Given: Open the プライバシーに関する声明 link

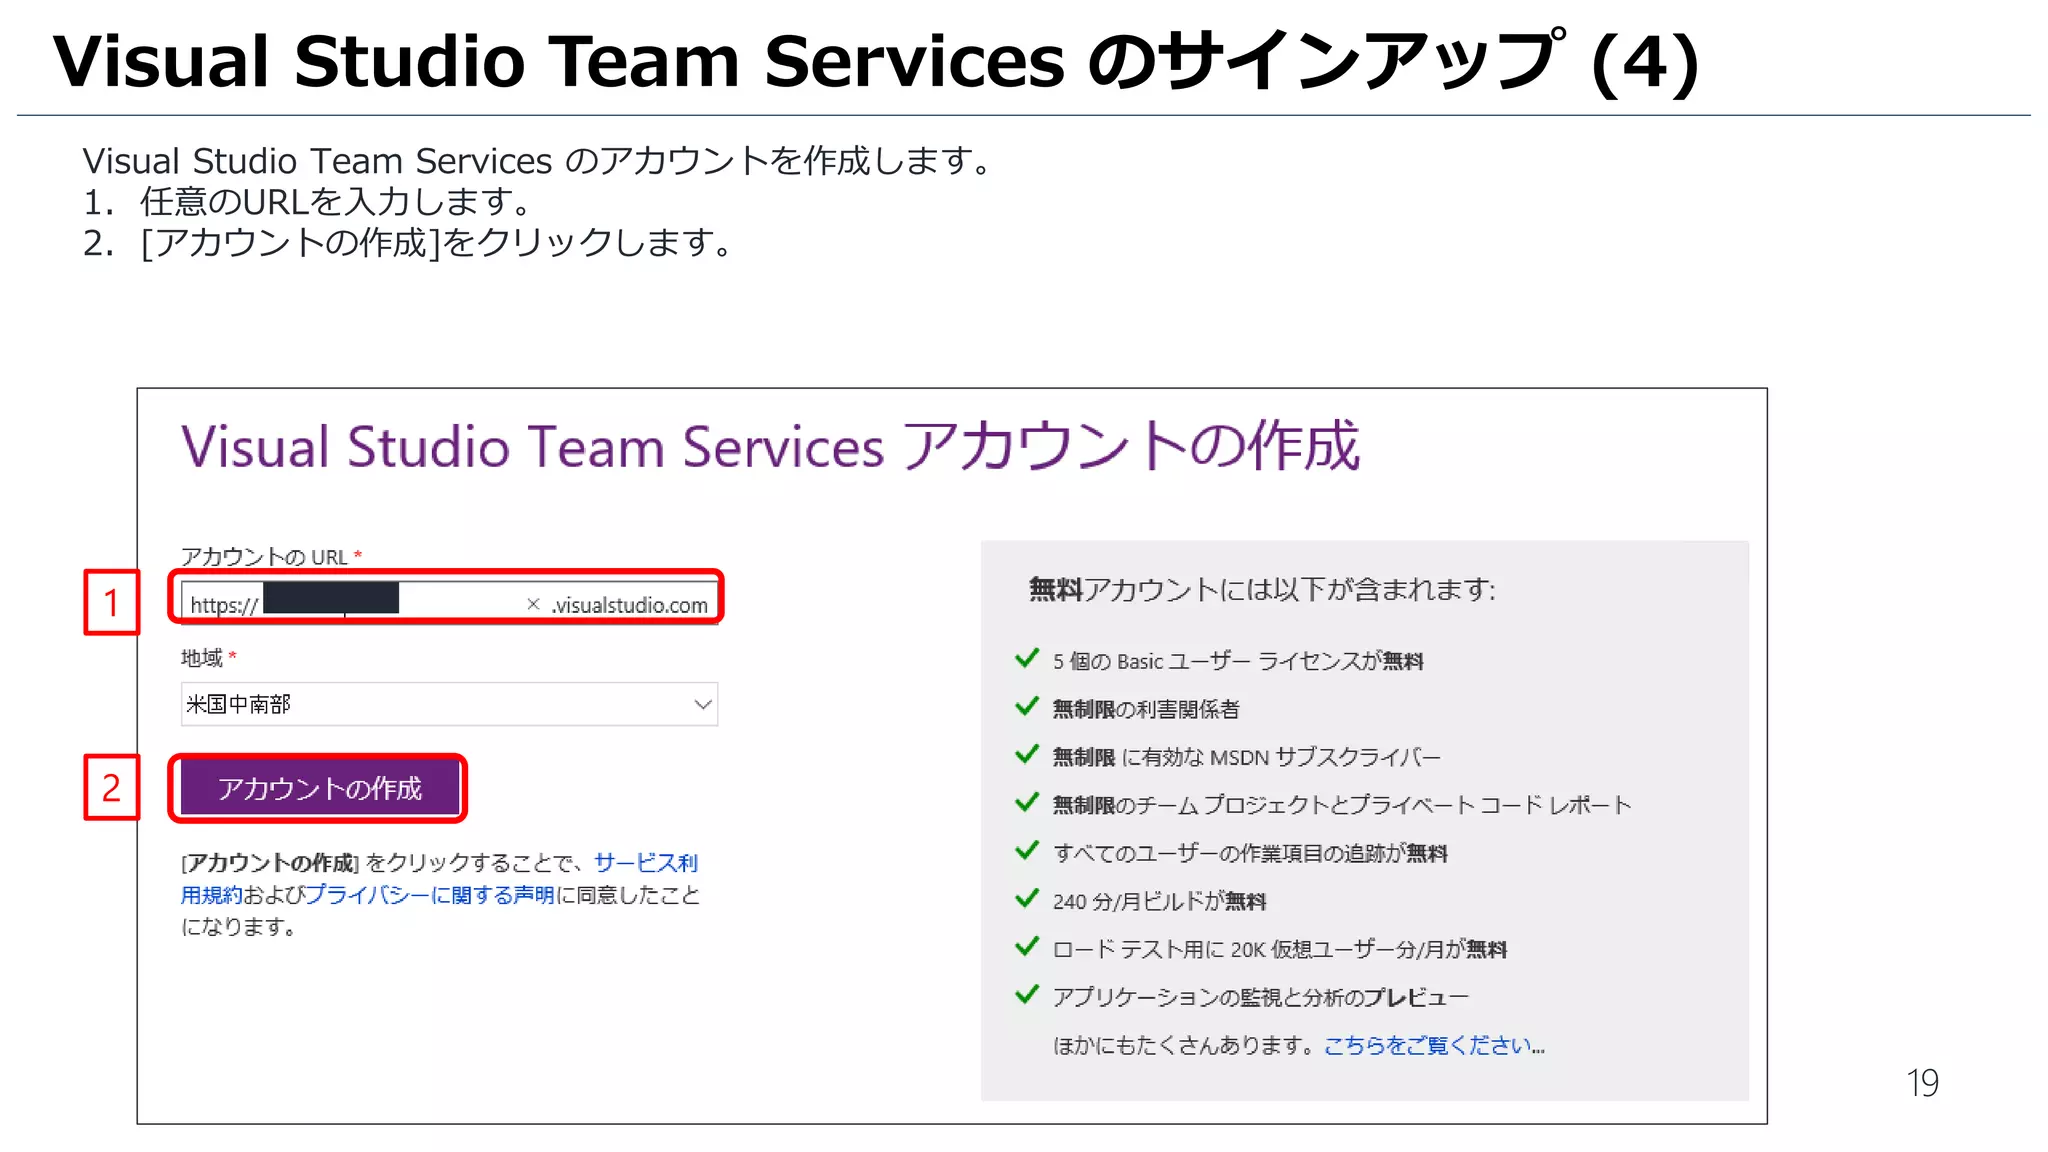Looking at the screenshot, I should point(429,894).
